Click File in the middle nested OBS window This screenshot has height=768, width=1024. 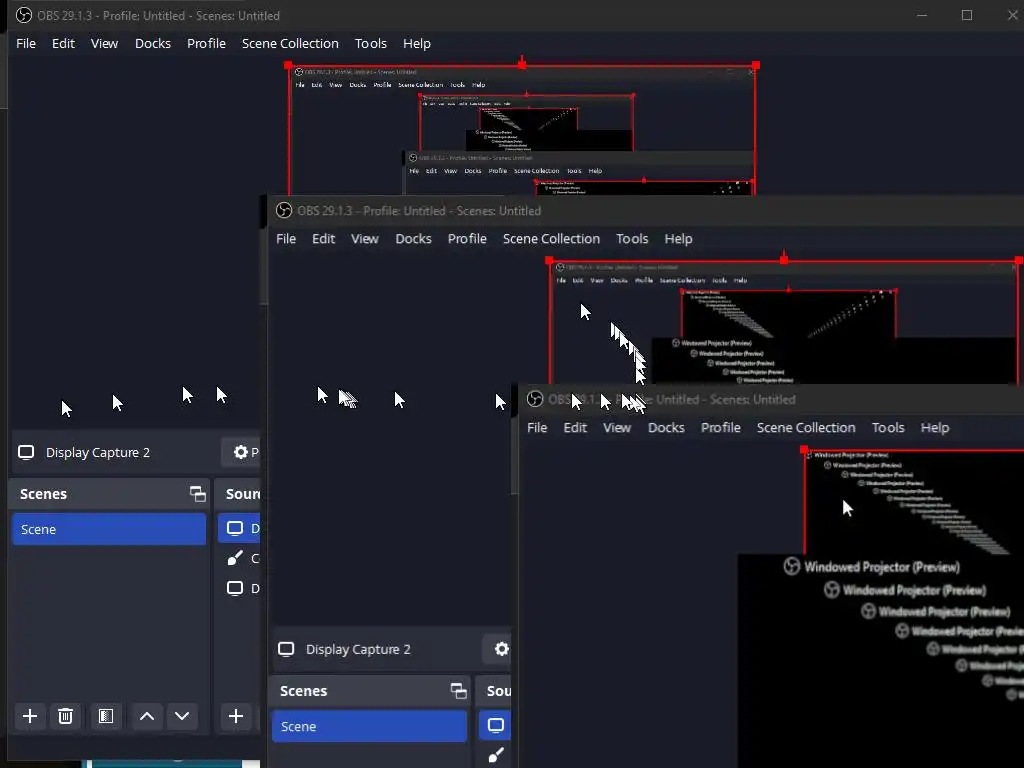(286, 238)
